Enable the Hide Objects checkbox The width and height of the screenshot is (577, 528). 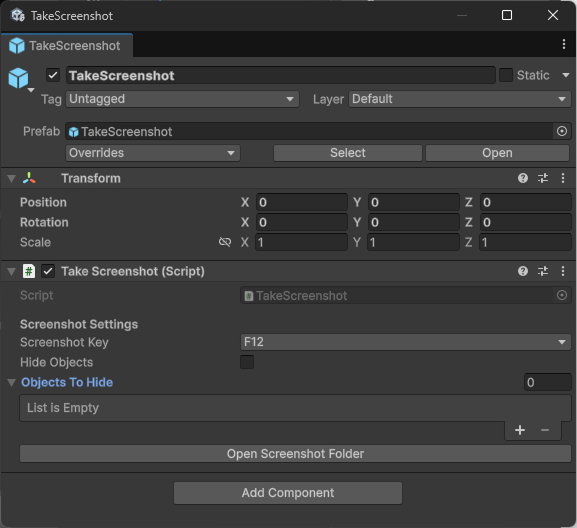coord(247,362)
